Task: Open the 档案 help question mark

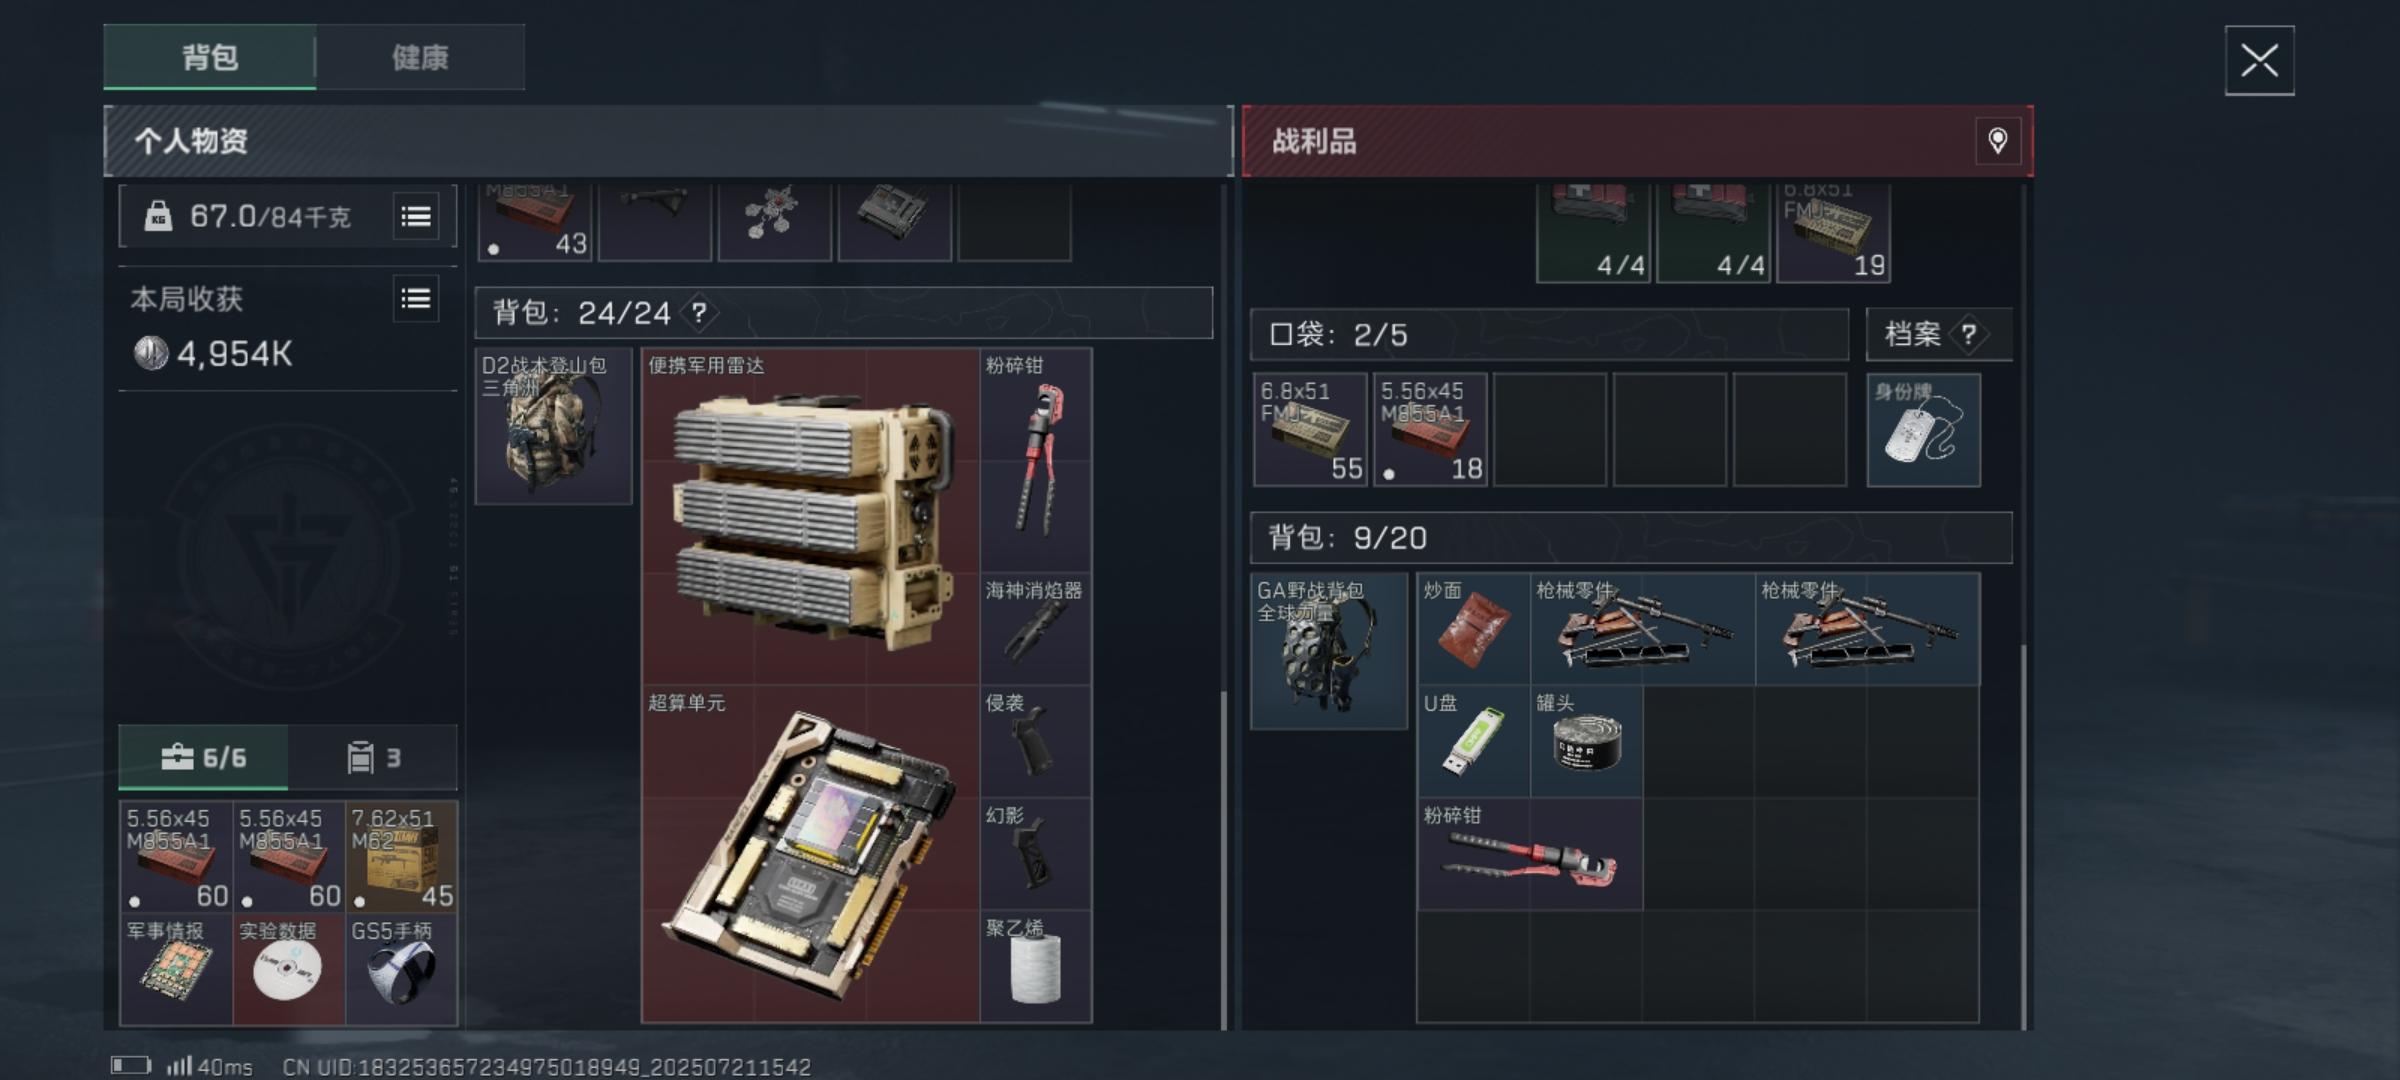Action: 1968,334
